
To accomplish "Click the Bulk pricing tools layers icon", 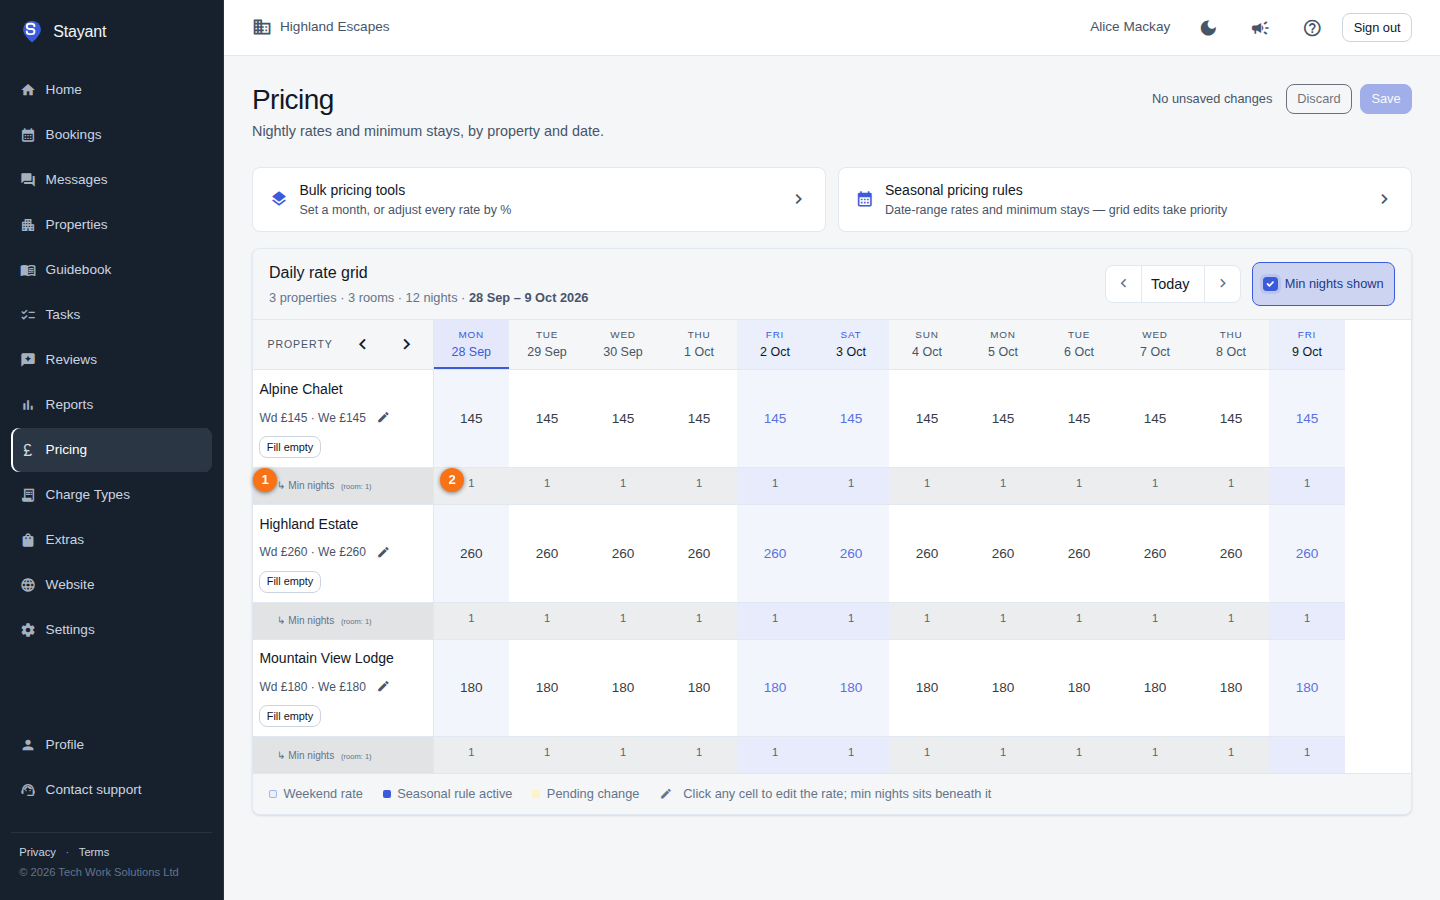I will [x=279, y=199].
